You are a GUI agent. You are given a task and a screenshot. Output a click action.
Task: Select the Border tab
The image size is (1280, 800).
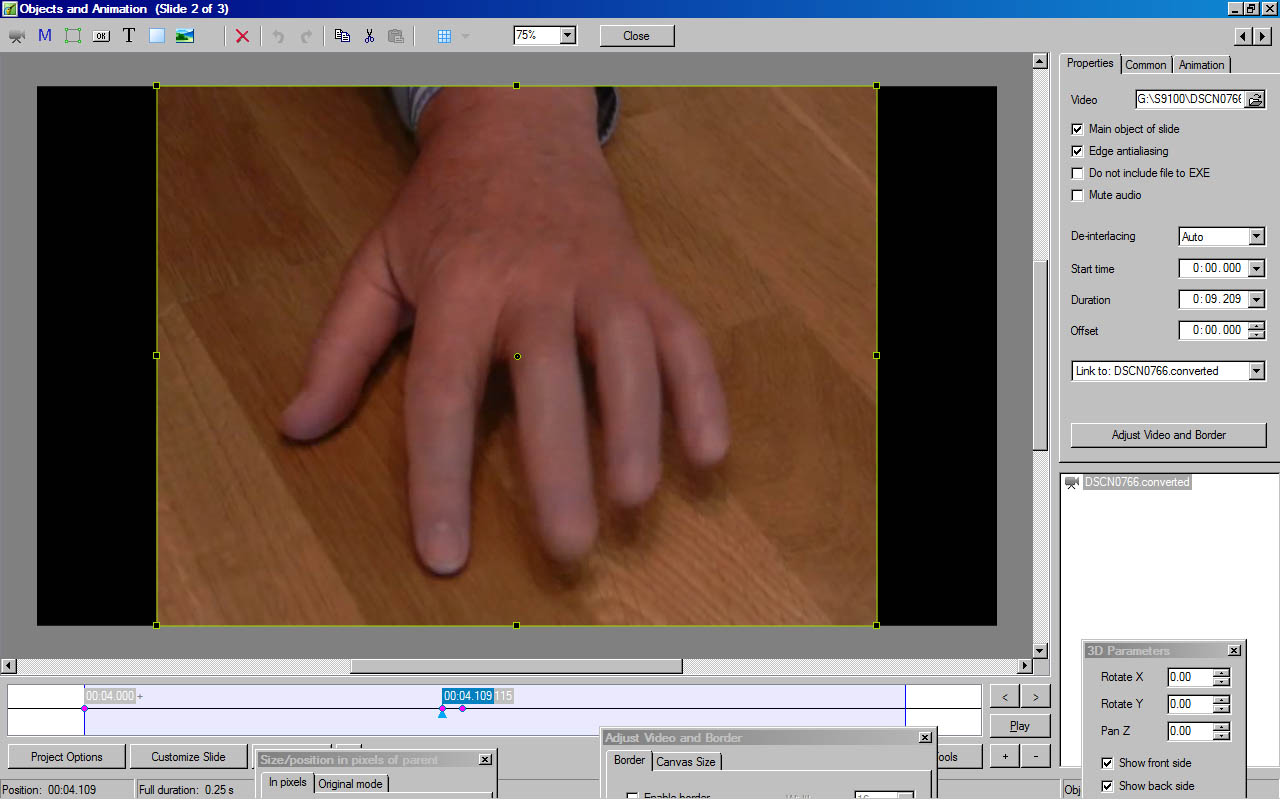pos(629,760)
